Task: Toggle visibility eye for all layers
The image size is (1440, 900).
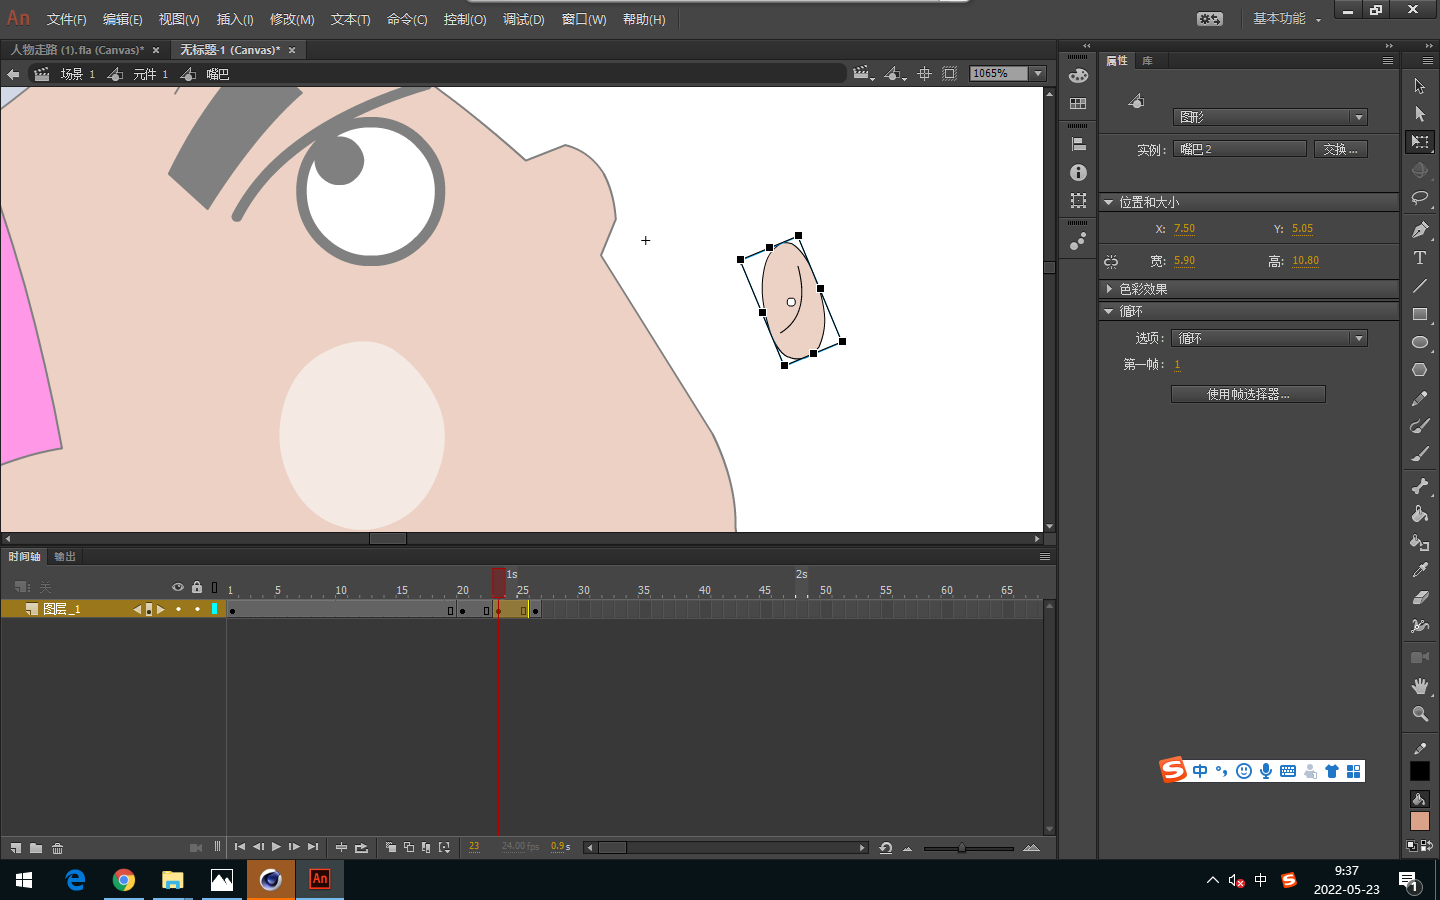Action: (178, 587)
